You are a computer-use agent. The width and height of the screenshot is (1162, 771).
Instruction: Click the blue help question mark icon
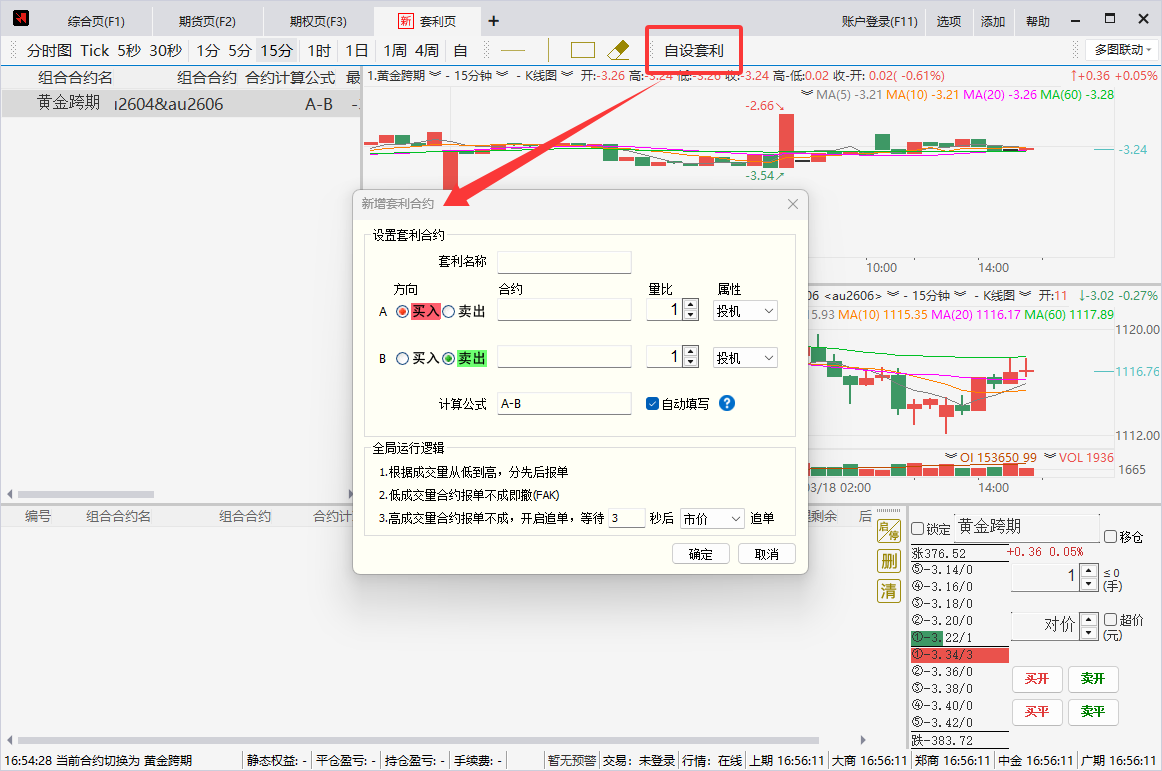(727, 403)
